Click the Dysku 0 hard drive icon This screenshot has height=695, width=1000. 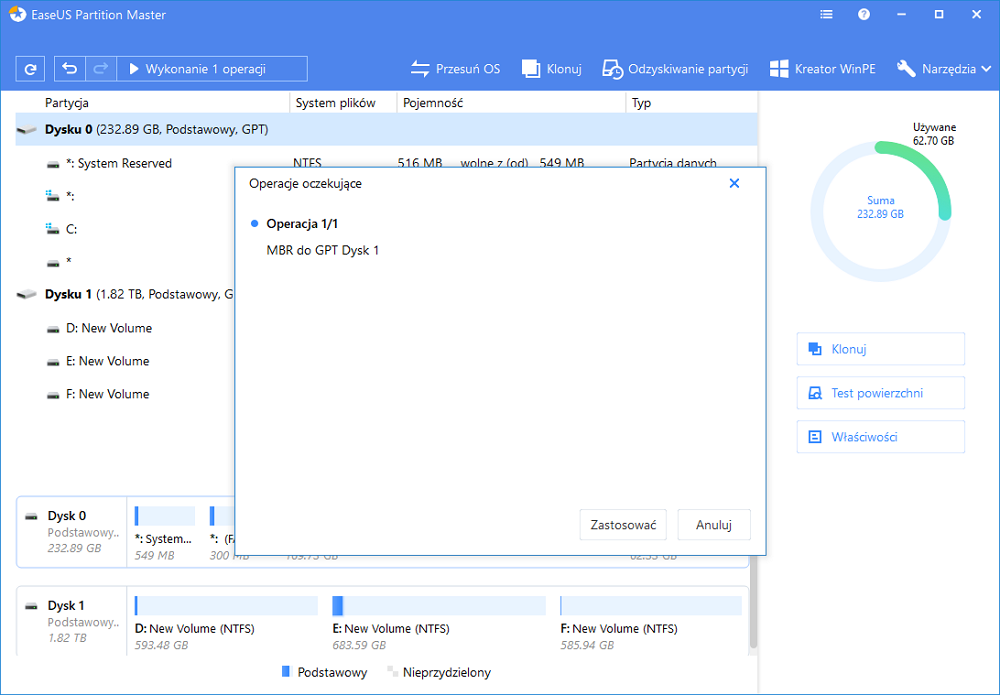click(27, 130)
